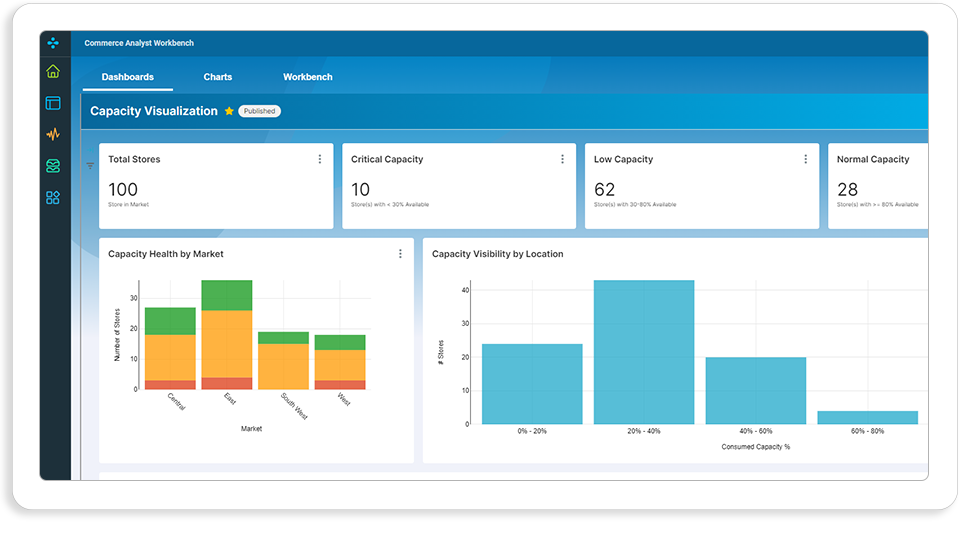Switch to the Charts tab

(x=217, y=77)
